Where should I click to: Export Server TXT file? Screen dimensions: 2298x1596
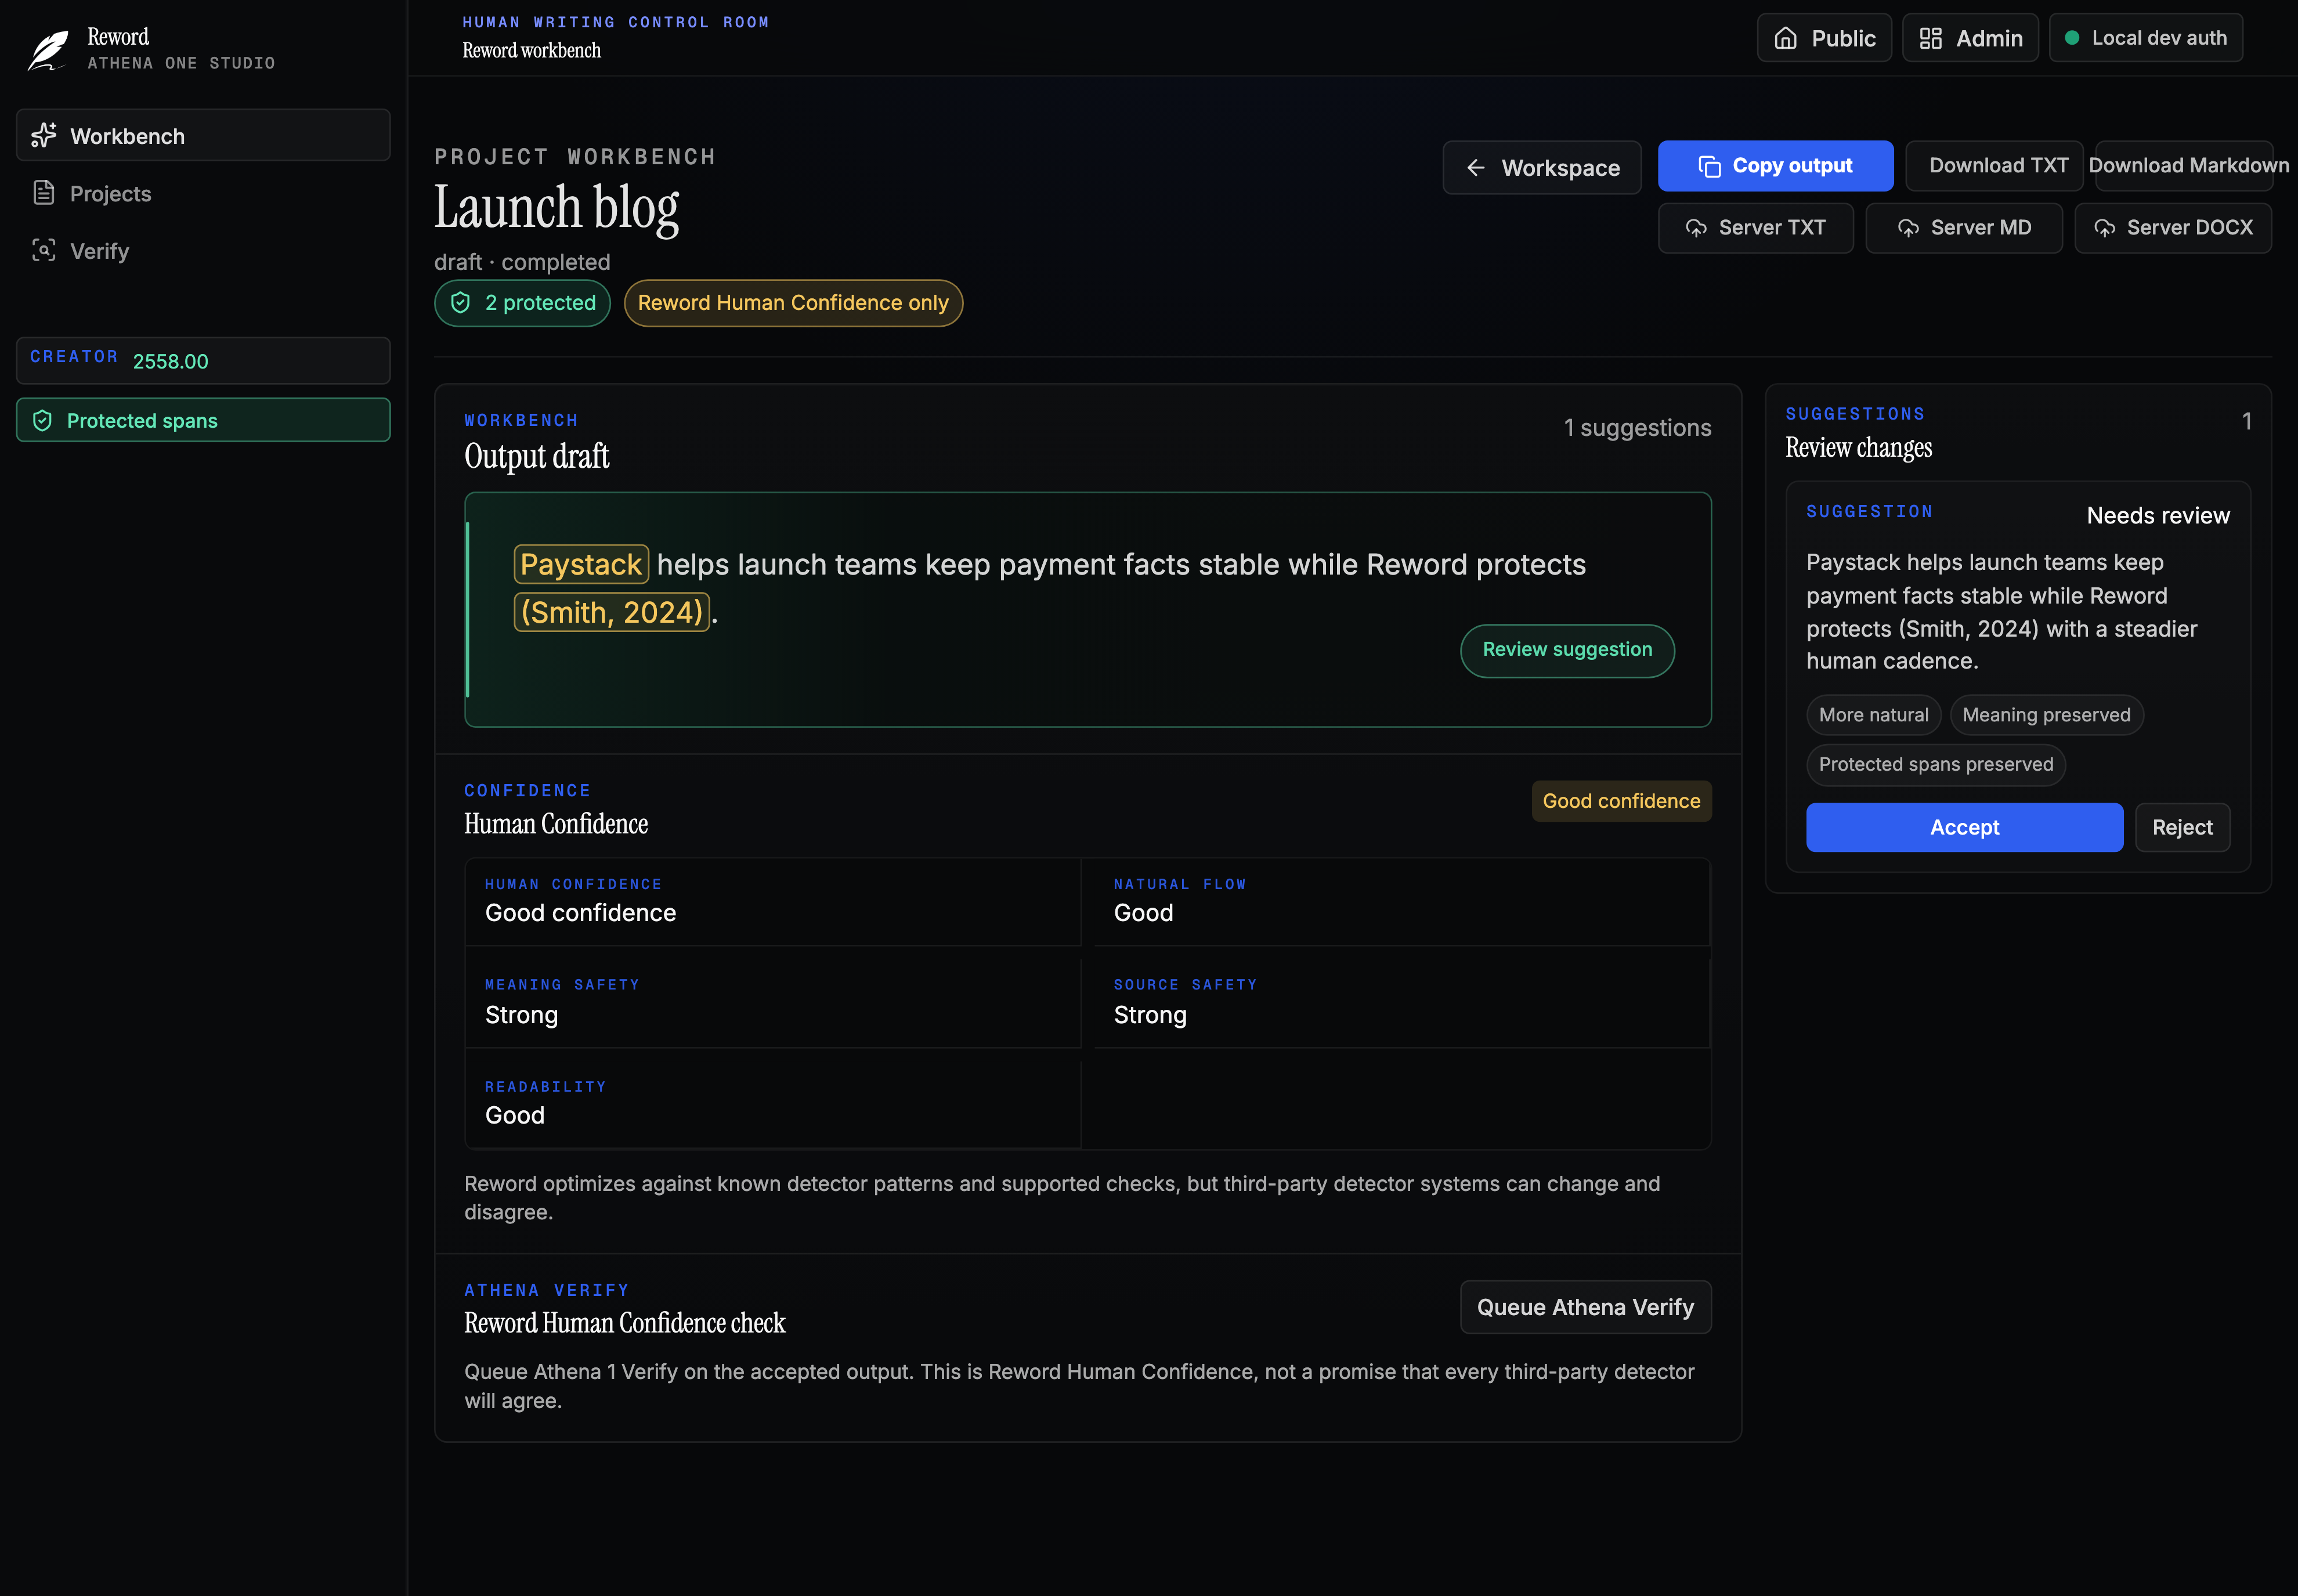(1755, 228)
